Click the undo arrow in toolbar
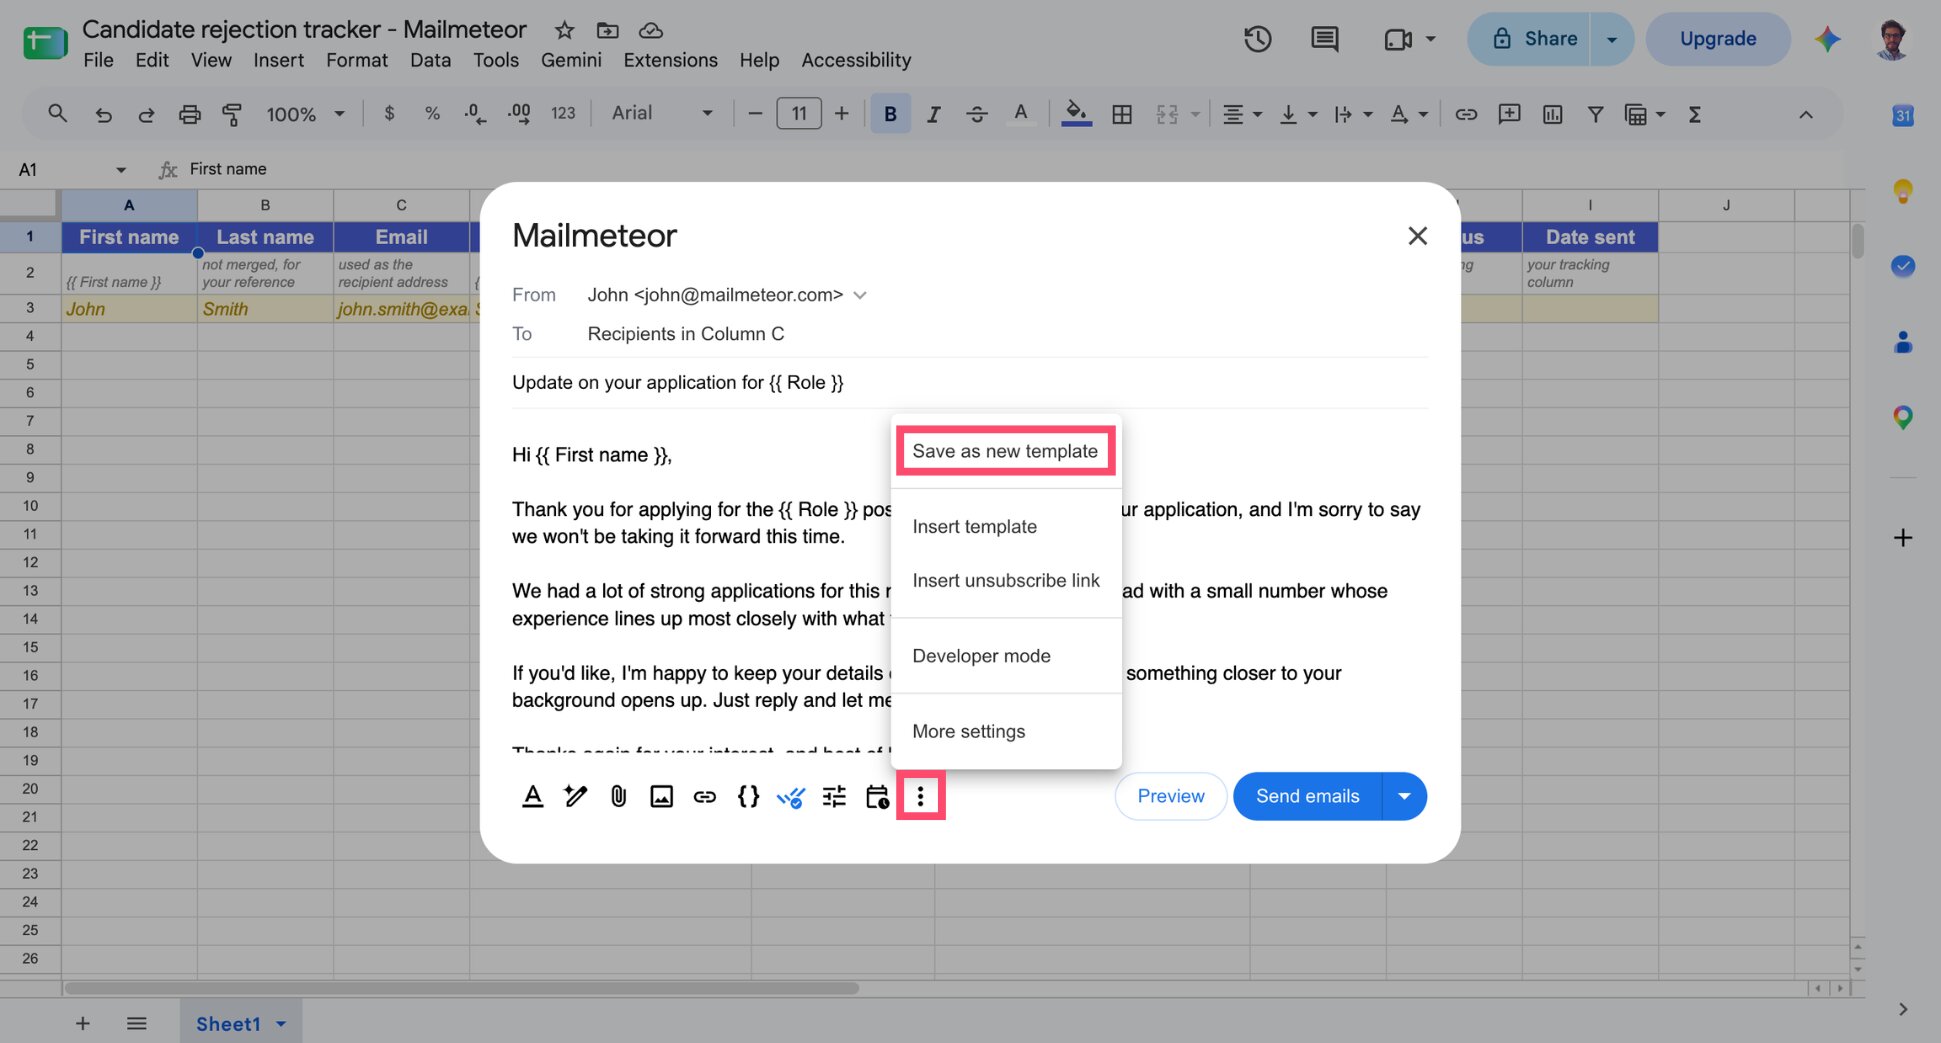This screenshot has width=1941, height=1043. click(103, 114)
